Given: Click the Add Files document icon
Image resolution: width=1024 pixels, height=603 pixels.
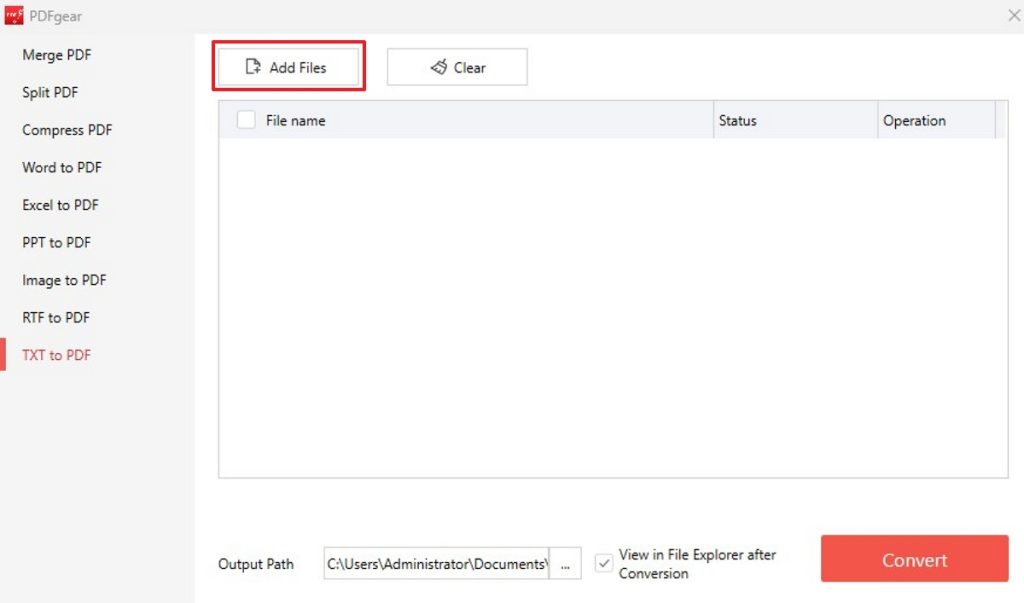Looking at the screenshot, I should click(253, 66).
